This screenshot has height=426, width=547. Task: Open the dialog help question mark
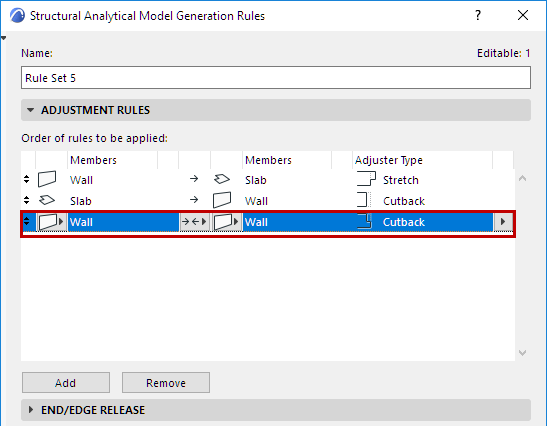point(478,15)
